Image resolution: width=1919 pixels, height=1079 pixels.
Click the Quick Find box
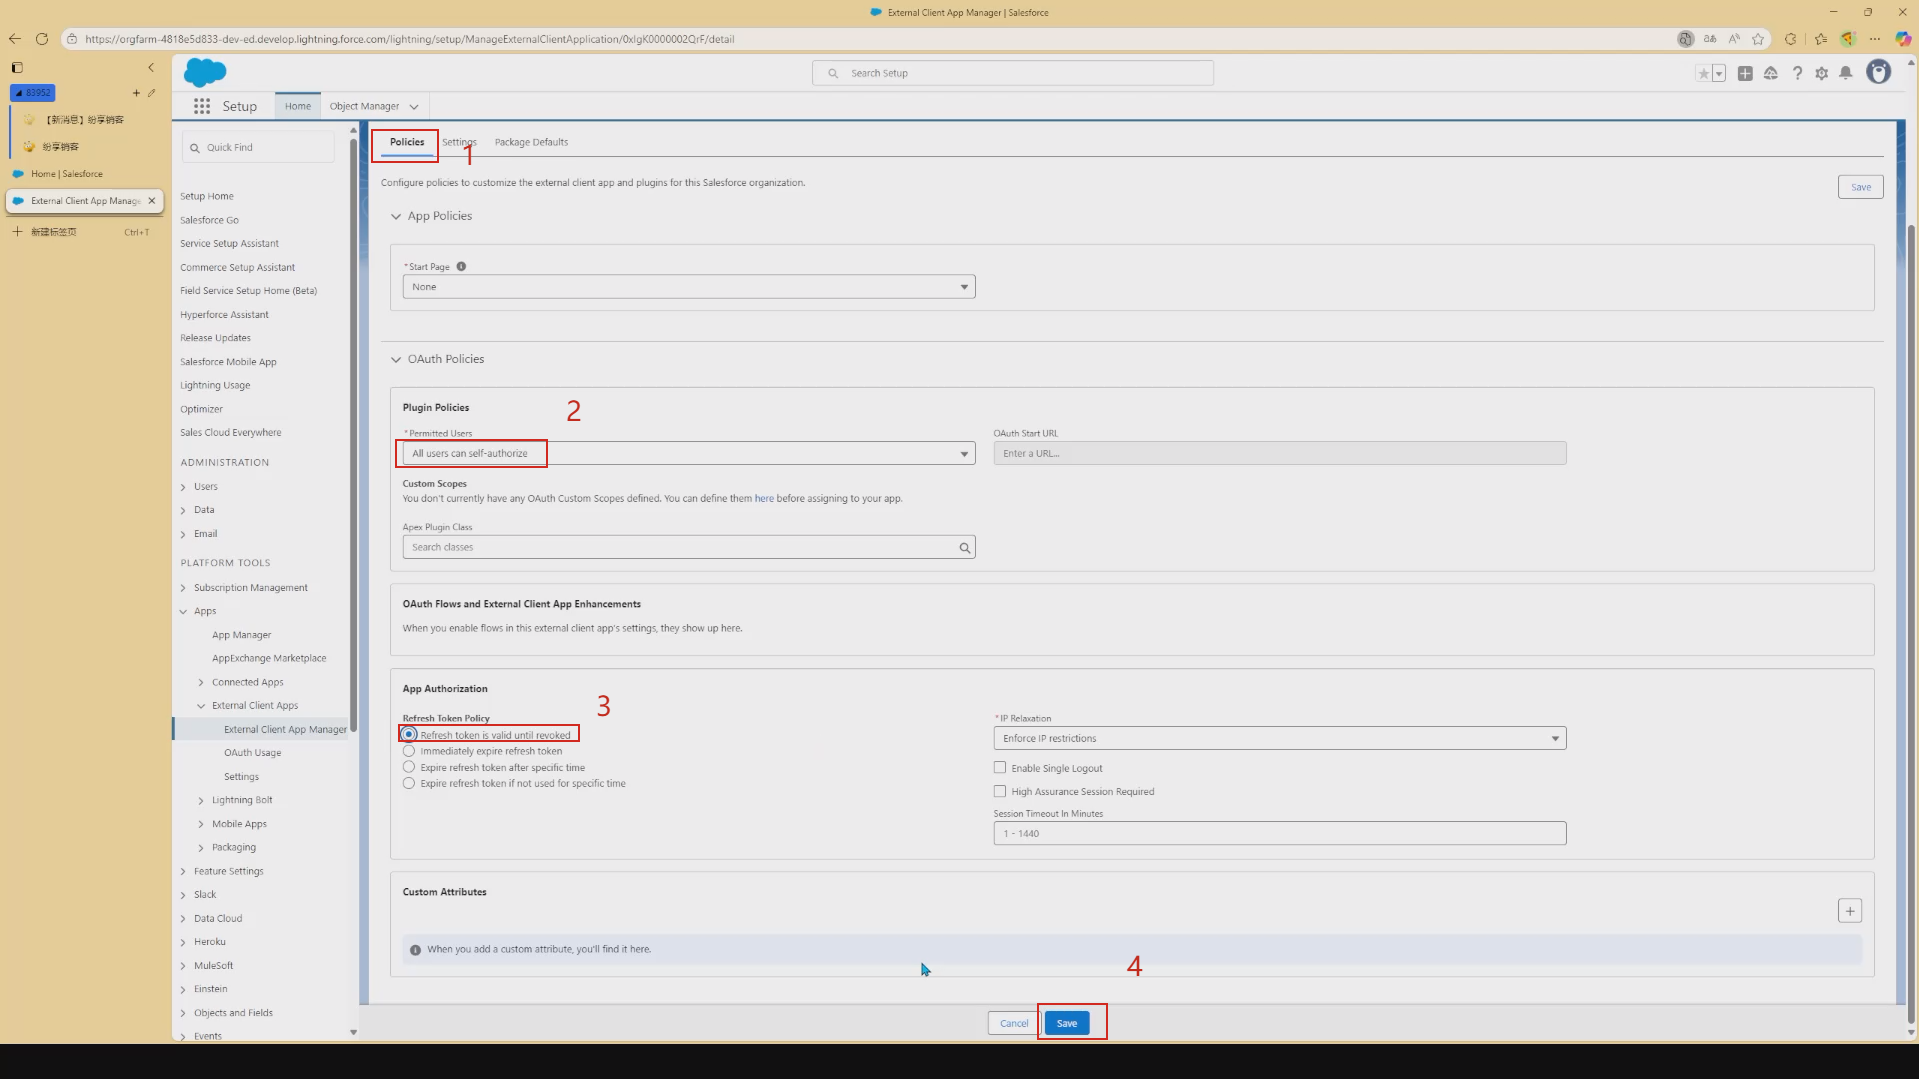[258, 147]
